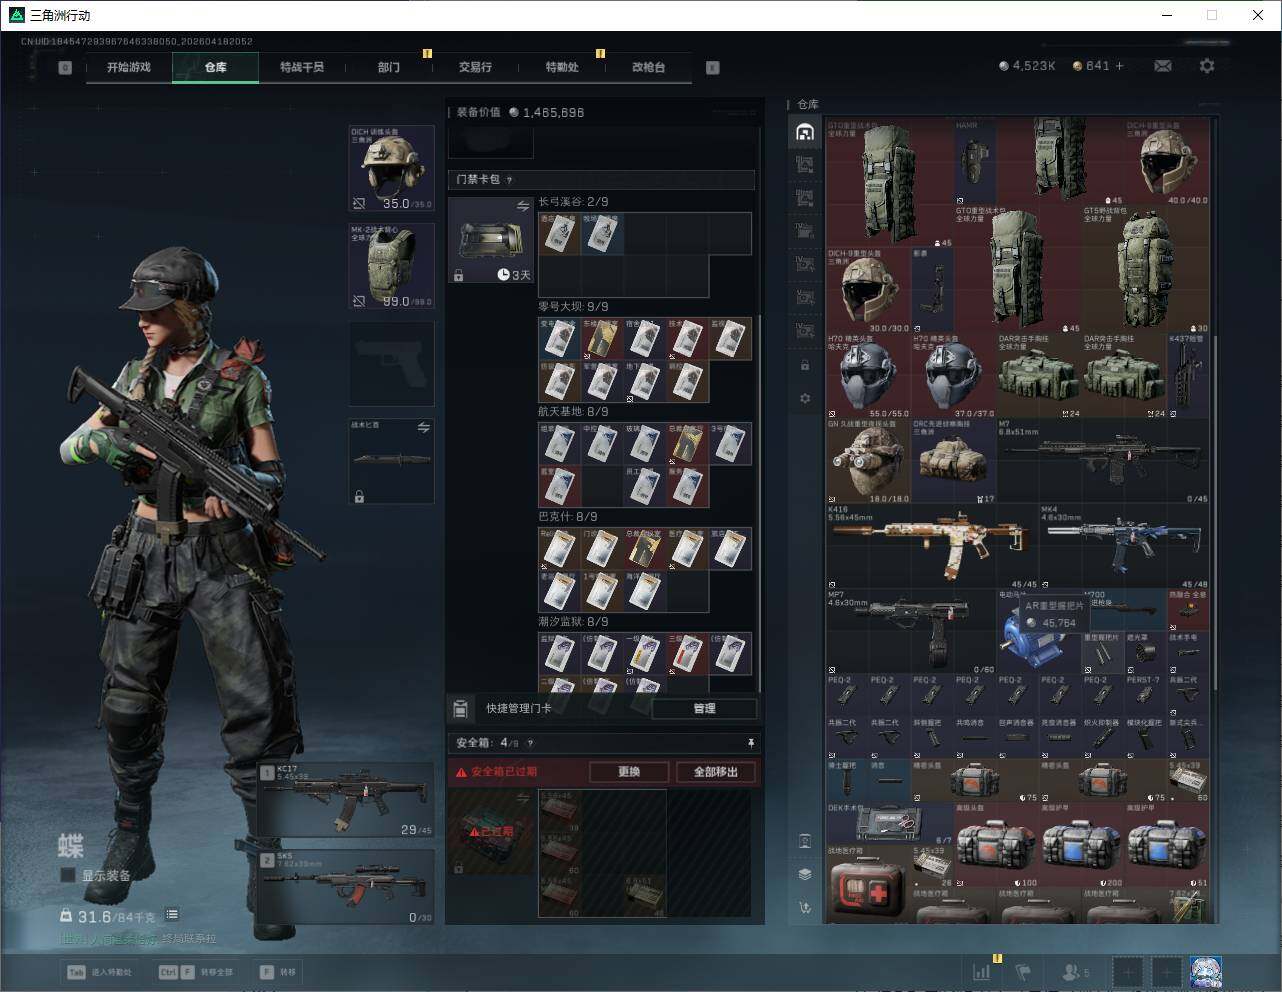This screenshot has width=1282, height=992.
Task: Open stash sidebar gear settings
Action: coord(805,398)
